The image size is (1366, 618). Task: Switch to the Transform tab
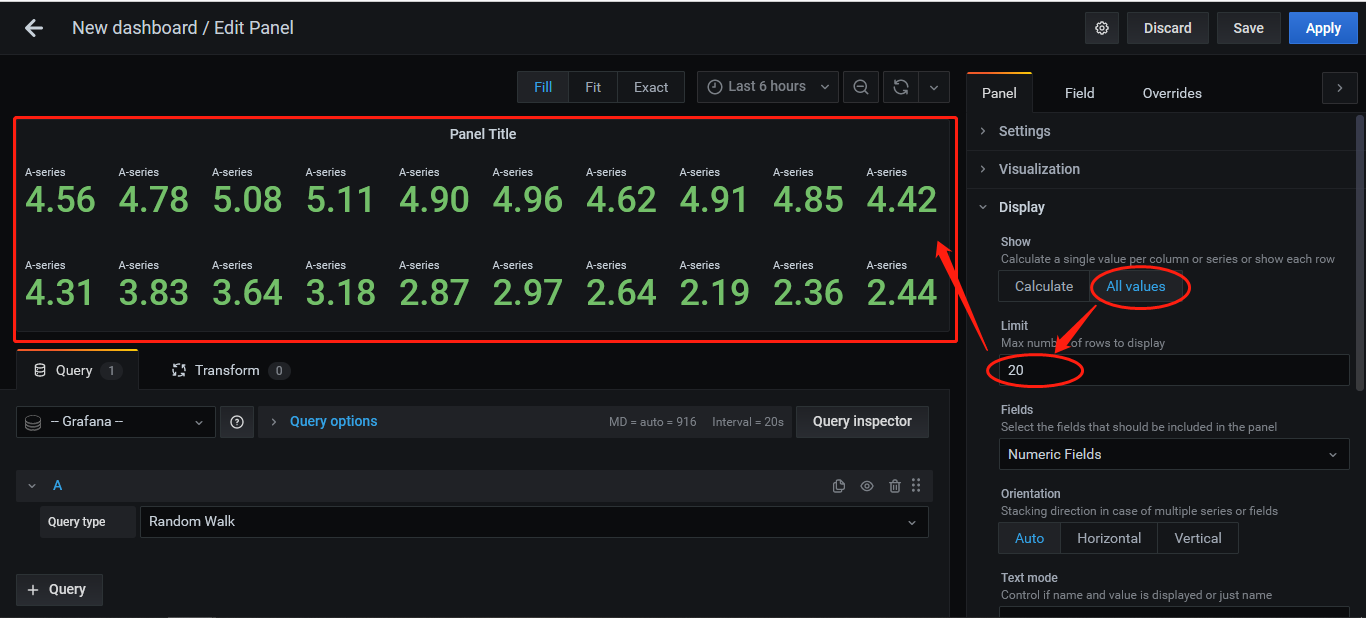point(228,369)
